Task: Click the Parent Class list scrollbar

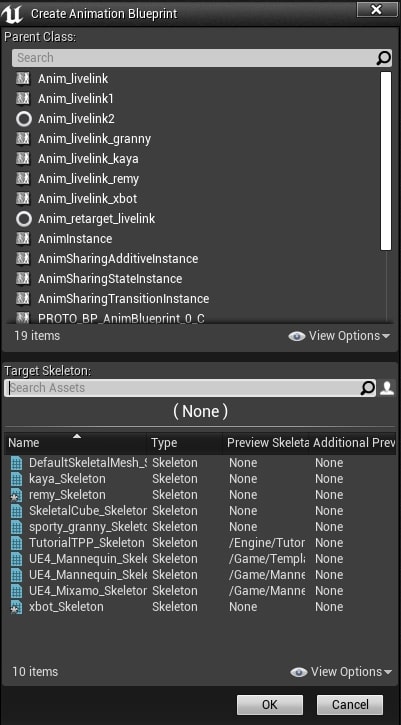Action: point(386,161)
